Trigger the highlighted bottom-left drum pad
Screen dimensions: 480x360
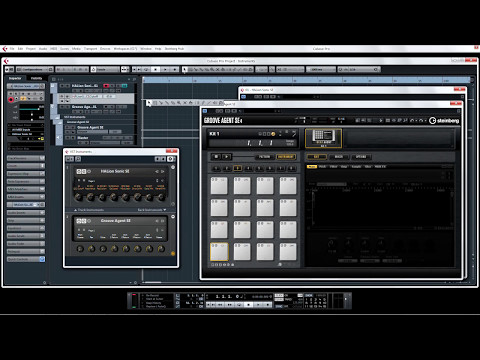pos(219,252)
